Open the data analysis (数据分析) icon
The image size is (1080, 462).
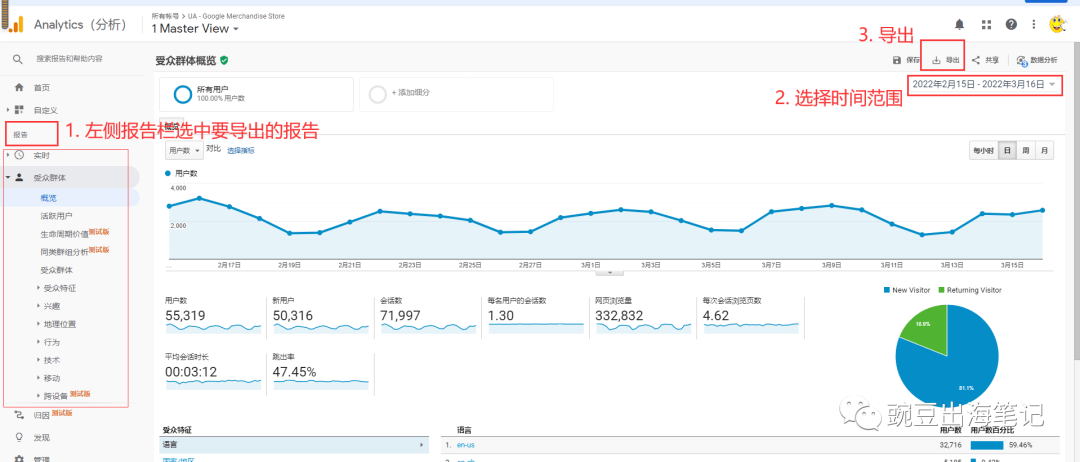[x=1022, y=60]
